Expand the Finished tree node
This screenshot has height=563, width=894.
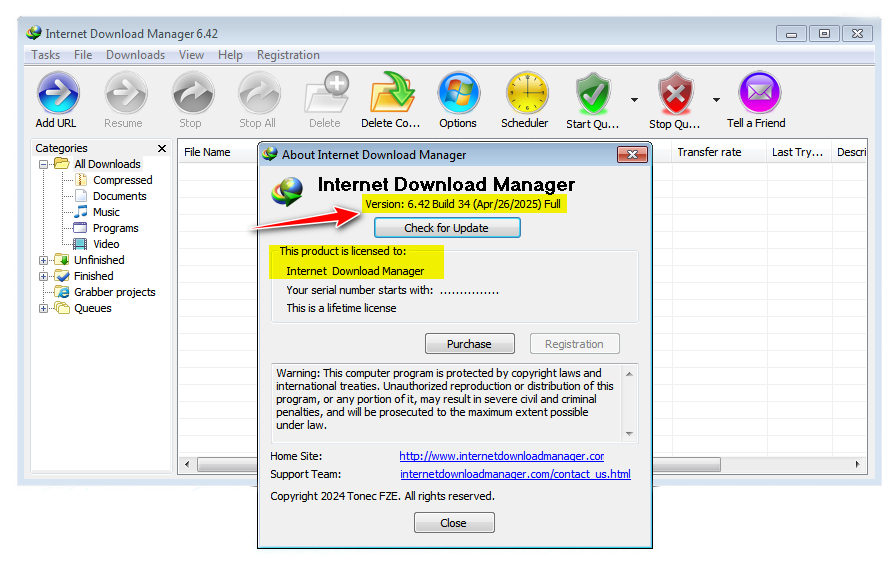(43, 276)
